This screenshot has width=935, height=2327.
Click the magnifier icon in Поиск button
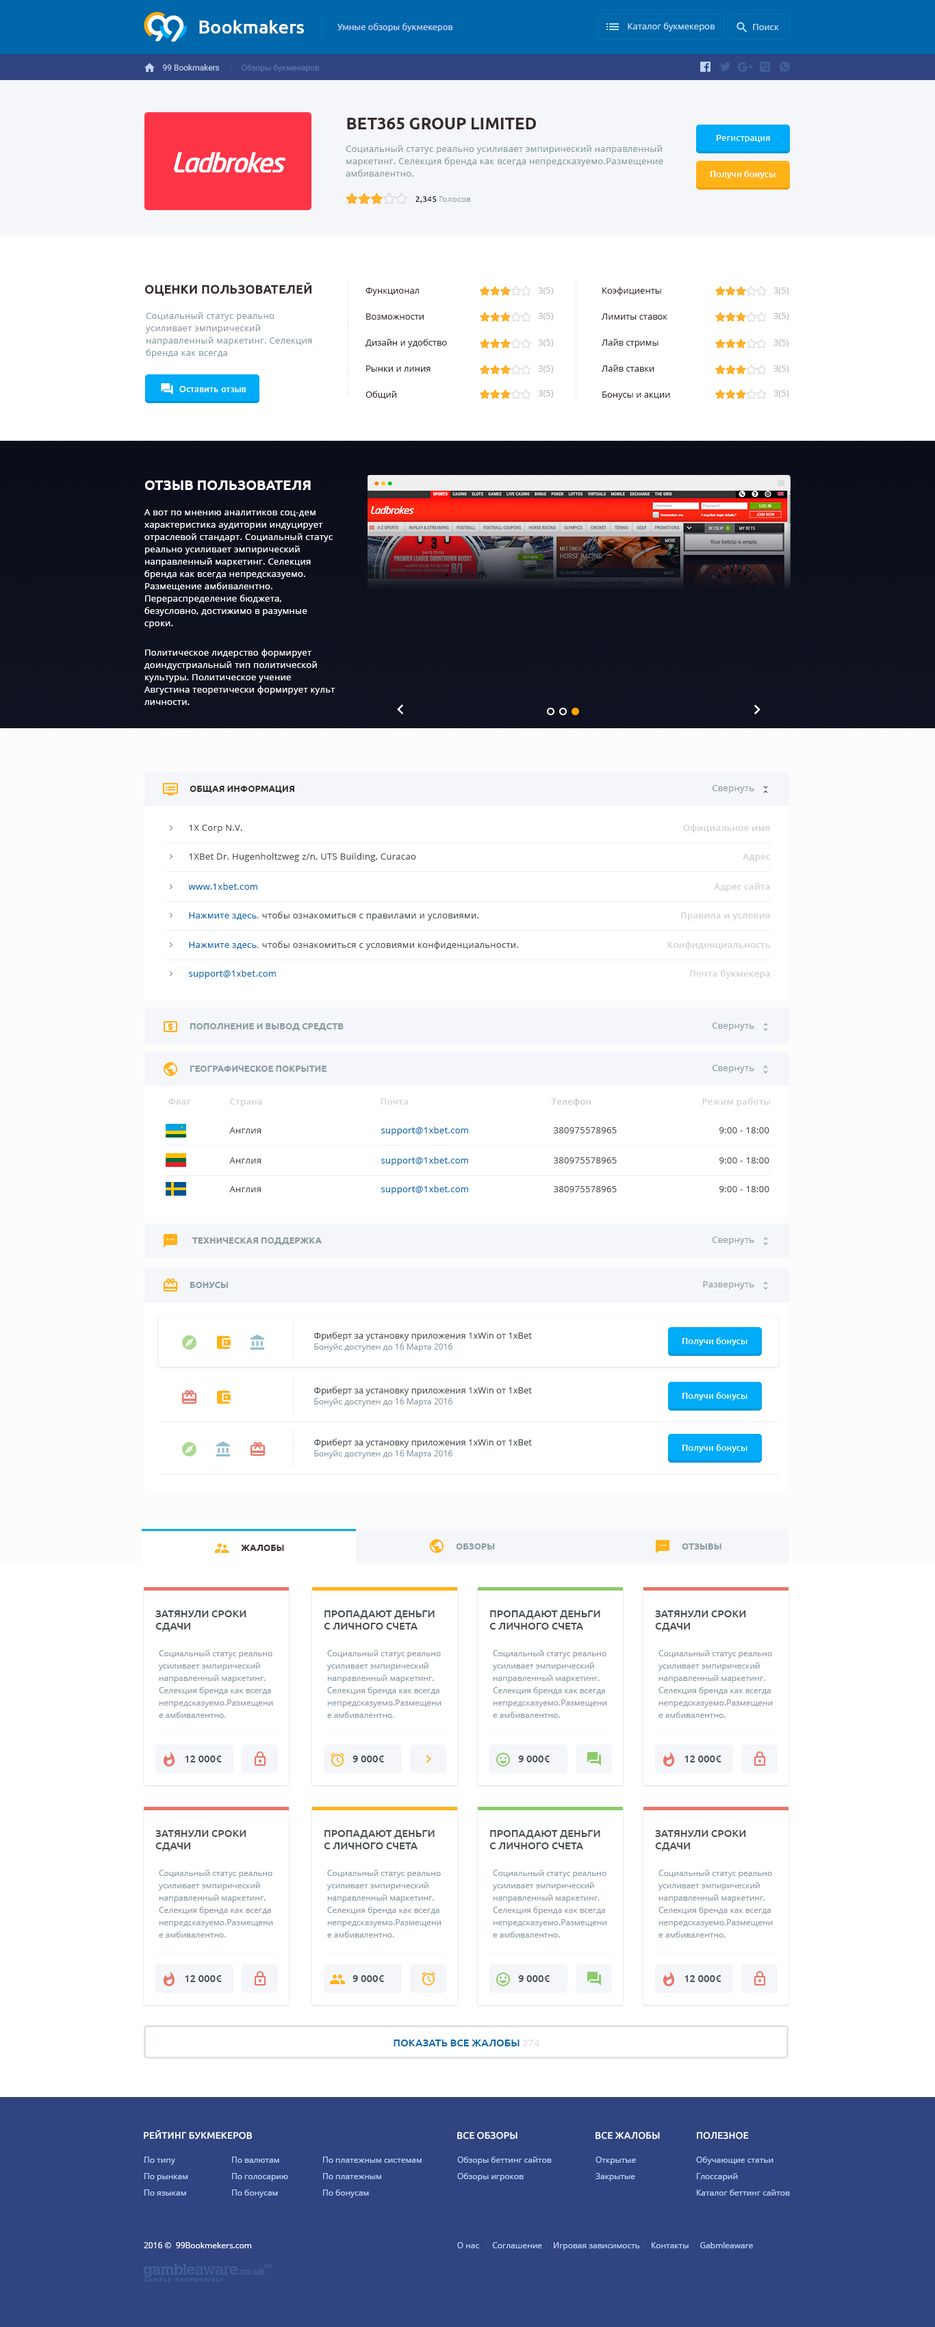(741, 27)
